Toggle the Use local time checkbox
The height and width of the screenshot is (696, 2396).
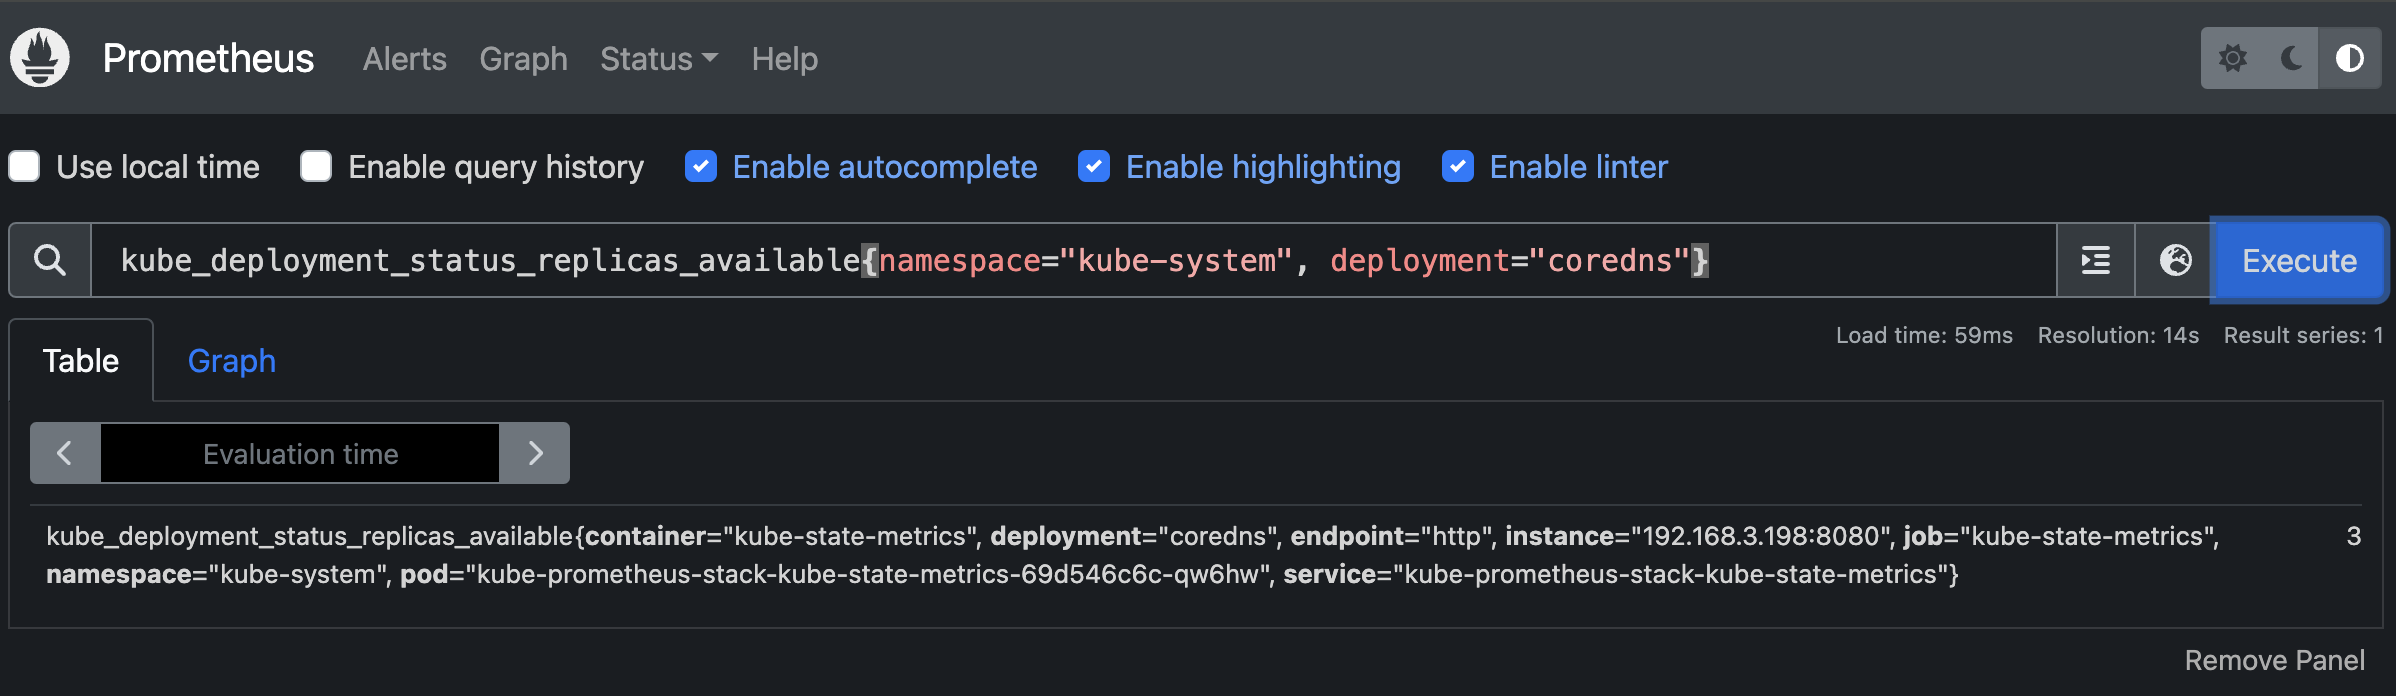click(24, 166)
